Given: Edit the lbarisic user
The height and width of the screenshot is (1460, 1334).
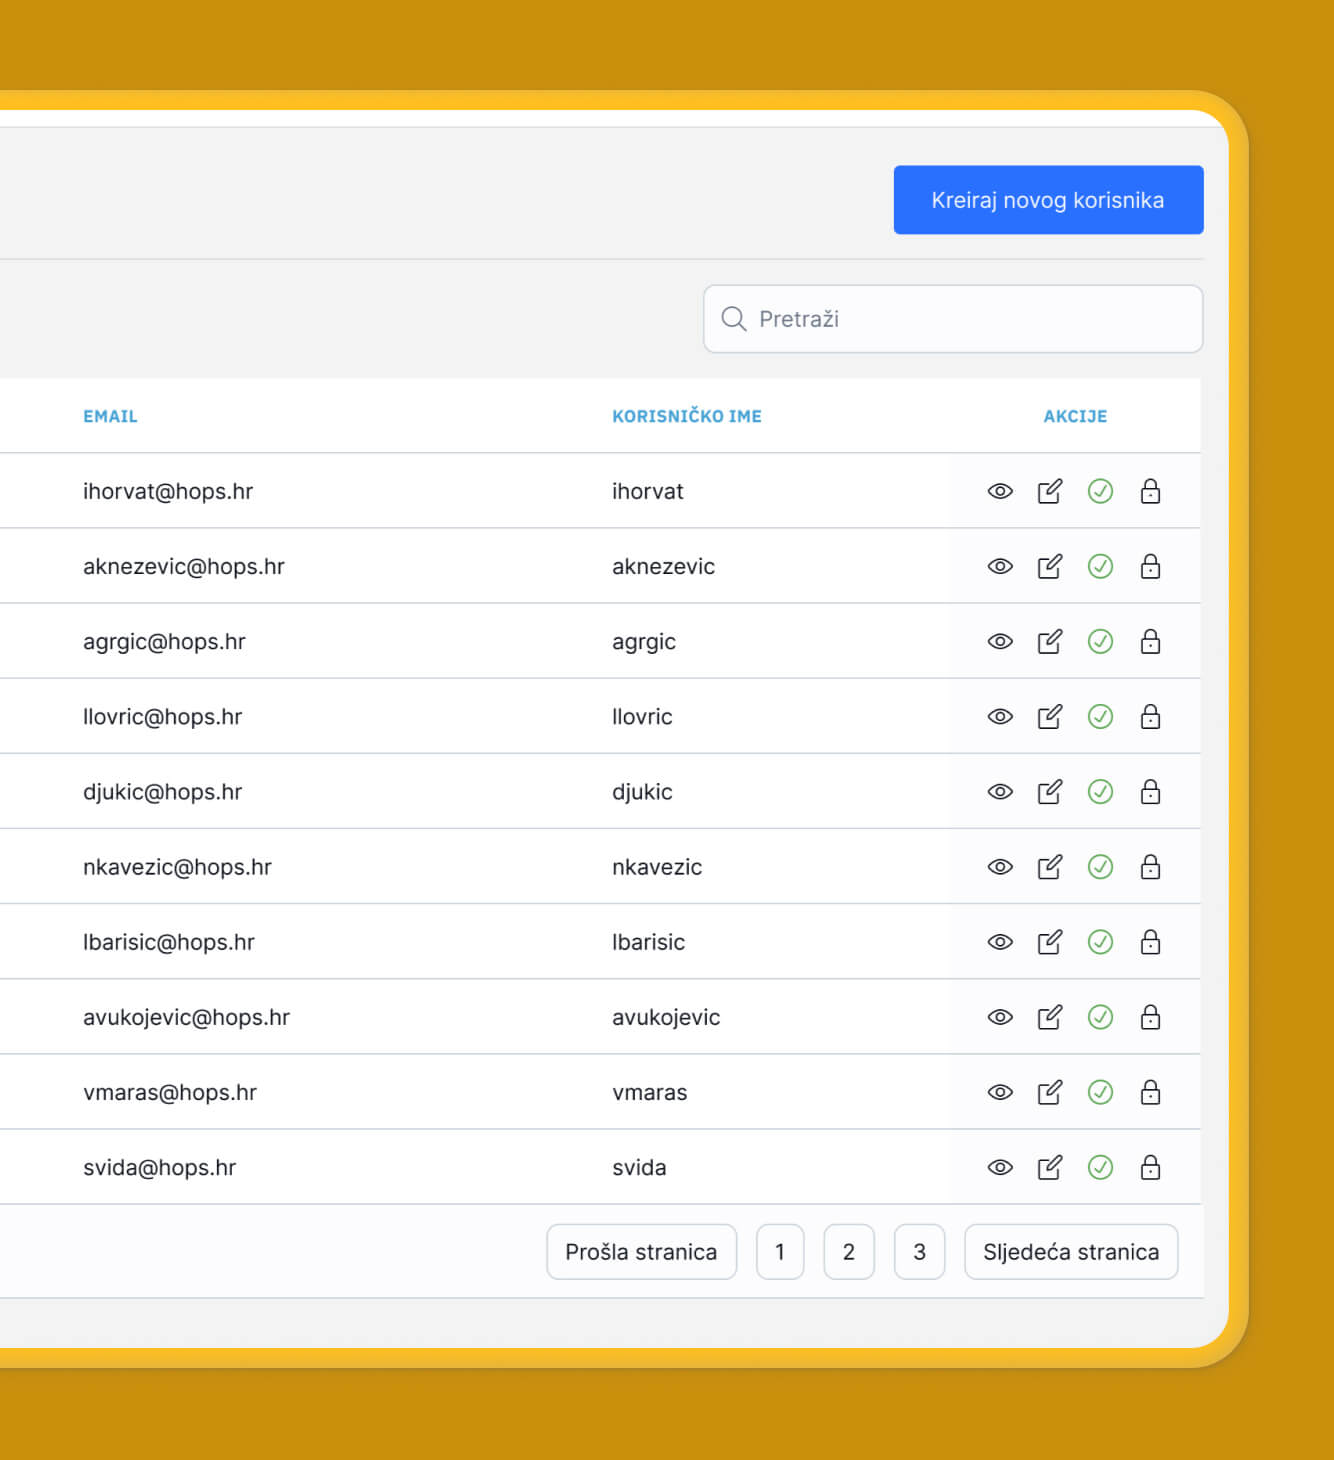Looking at the screenshot, I should 1050,942.
